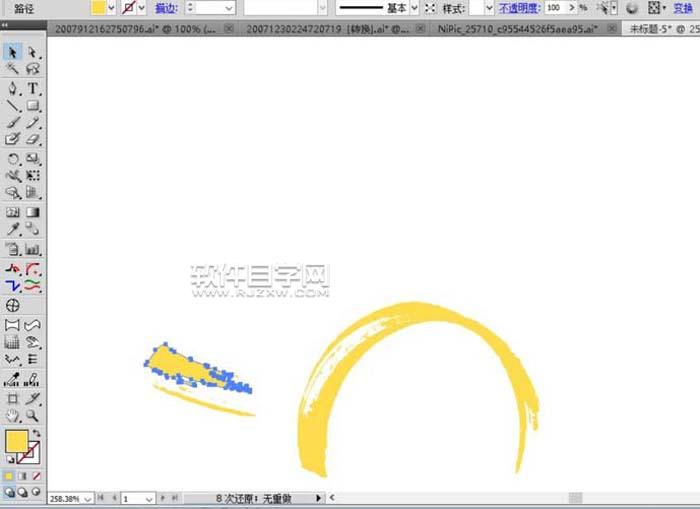700x509 pixels.
Task: Select the Symbol Sprayer tool
Action: point(12,192)
